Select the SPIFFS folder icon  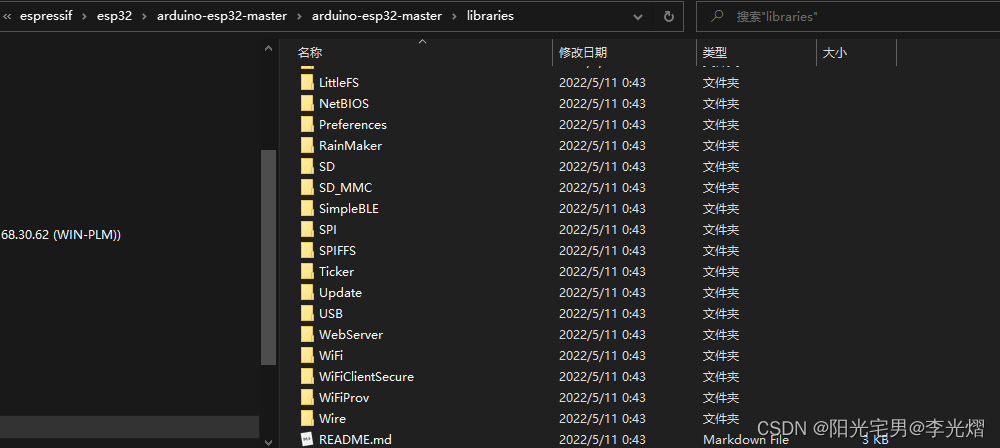click(x=307, y=251)
